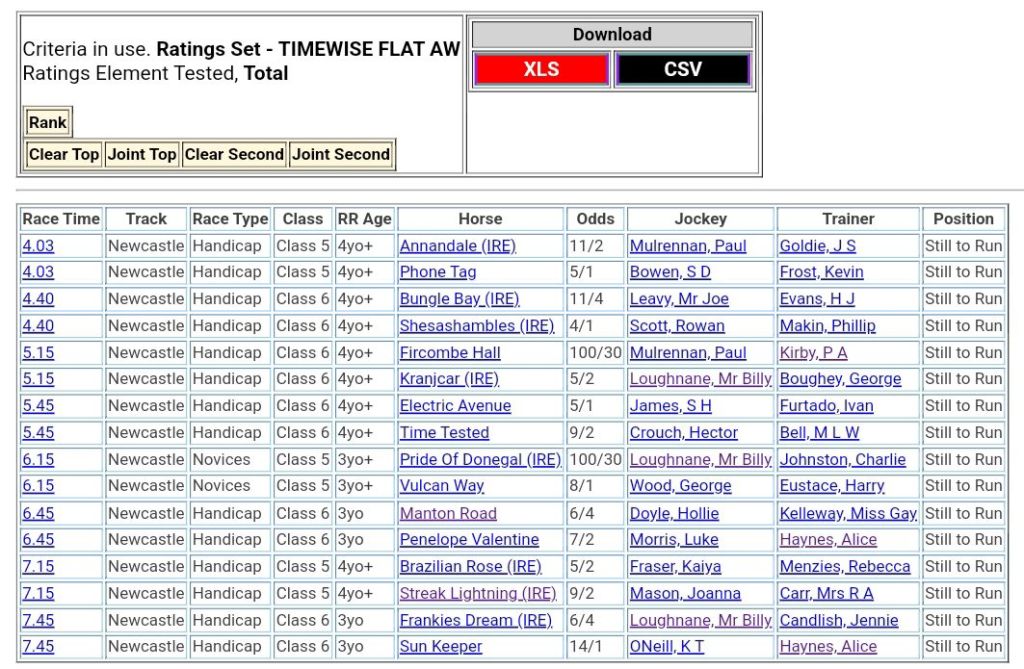Open trainer Kelleway, Miss Gay link
The image size is (1024, 669).
point(848,513)
